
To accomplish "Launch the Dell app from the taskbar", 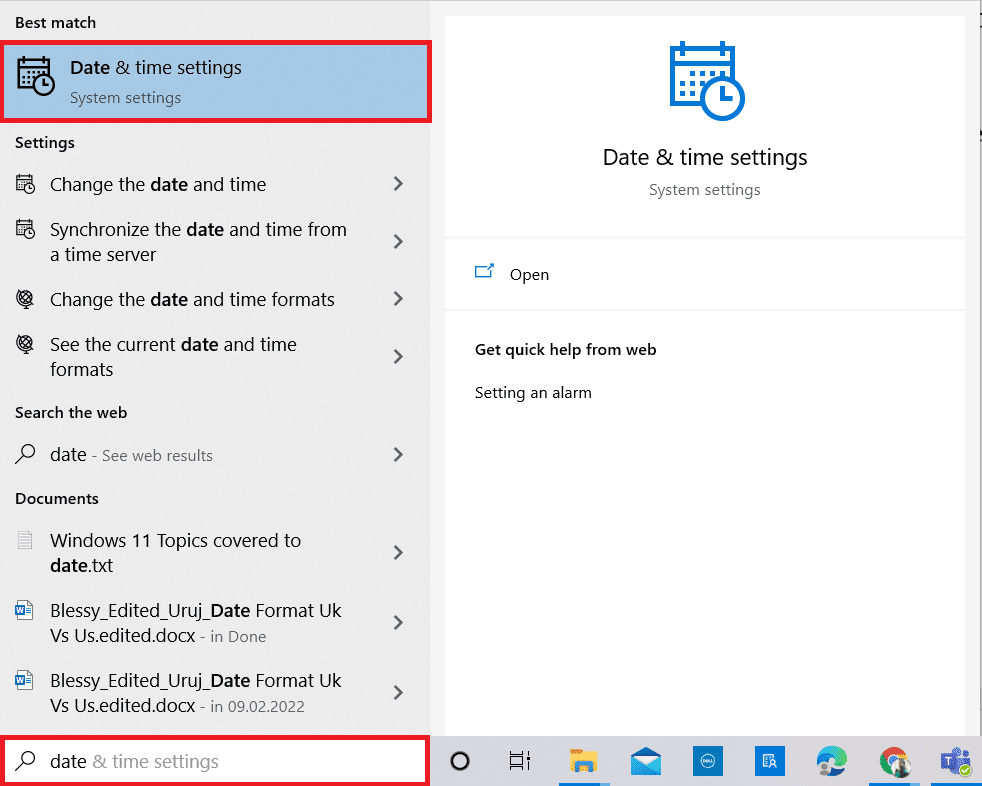I will 707,762.
